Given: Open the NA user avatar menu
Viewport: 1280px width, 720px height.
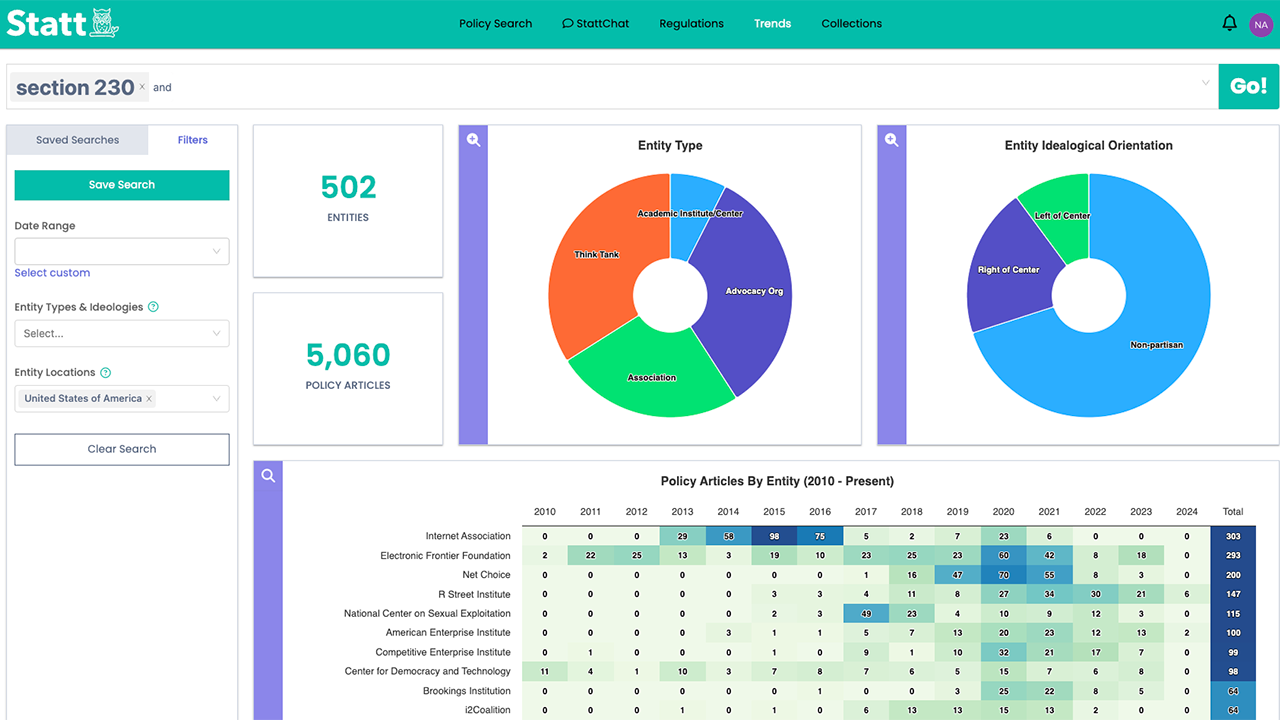Looking at the screenshot, I should click(x=1261, y=24).
